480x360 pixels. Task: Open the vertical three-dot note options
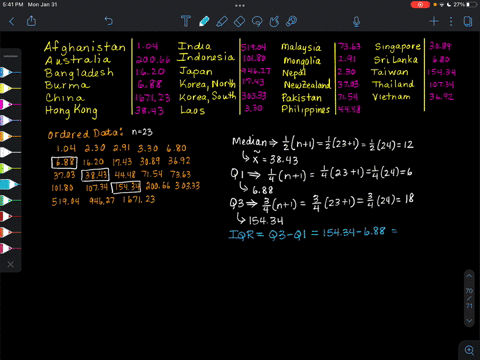point(451,22)
